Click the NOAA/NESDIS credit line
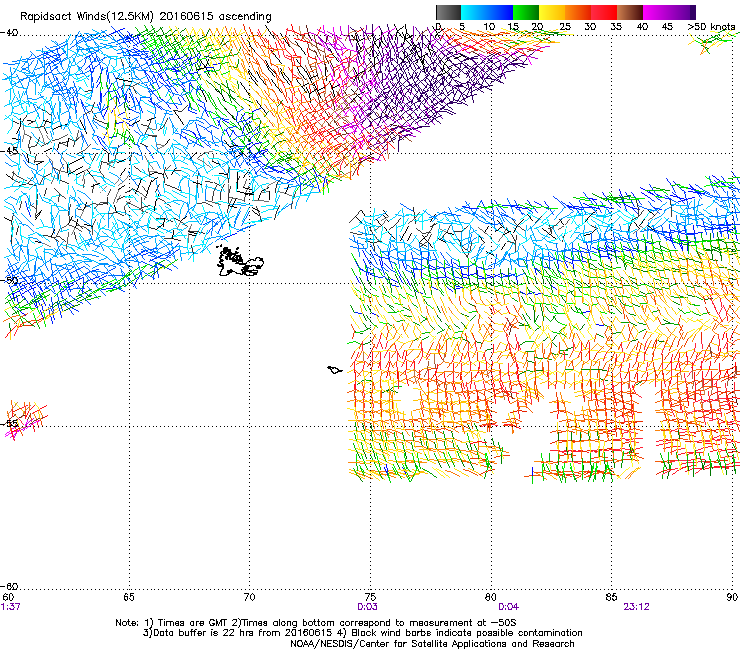 (432, 643)
